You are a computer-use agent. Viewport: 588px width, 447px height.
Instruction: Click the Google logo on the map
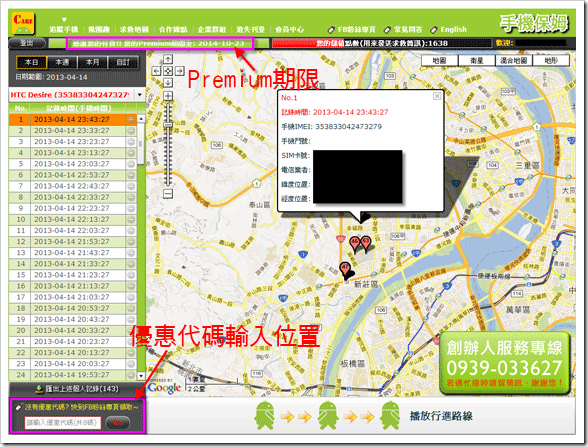click(x=164, y=388)
